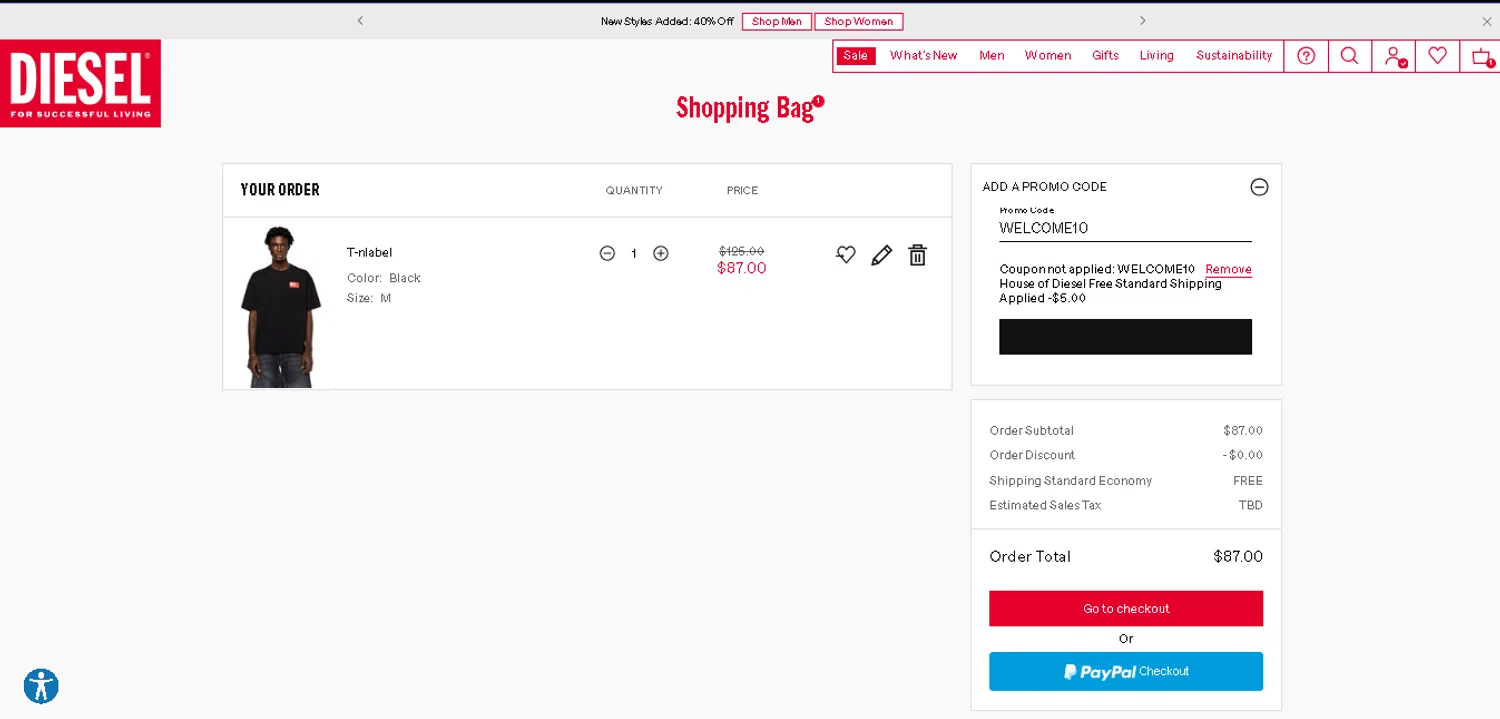The width and height of the screenshot is (1500, 719).
Task: Open the shopping cart icon in header
Action: pos(1481,56)
